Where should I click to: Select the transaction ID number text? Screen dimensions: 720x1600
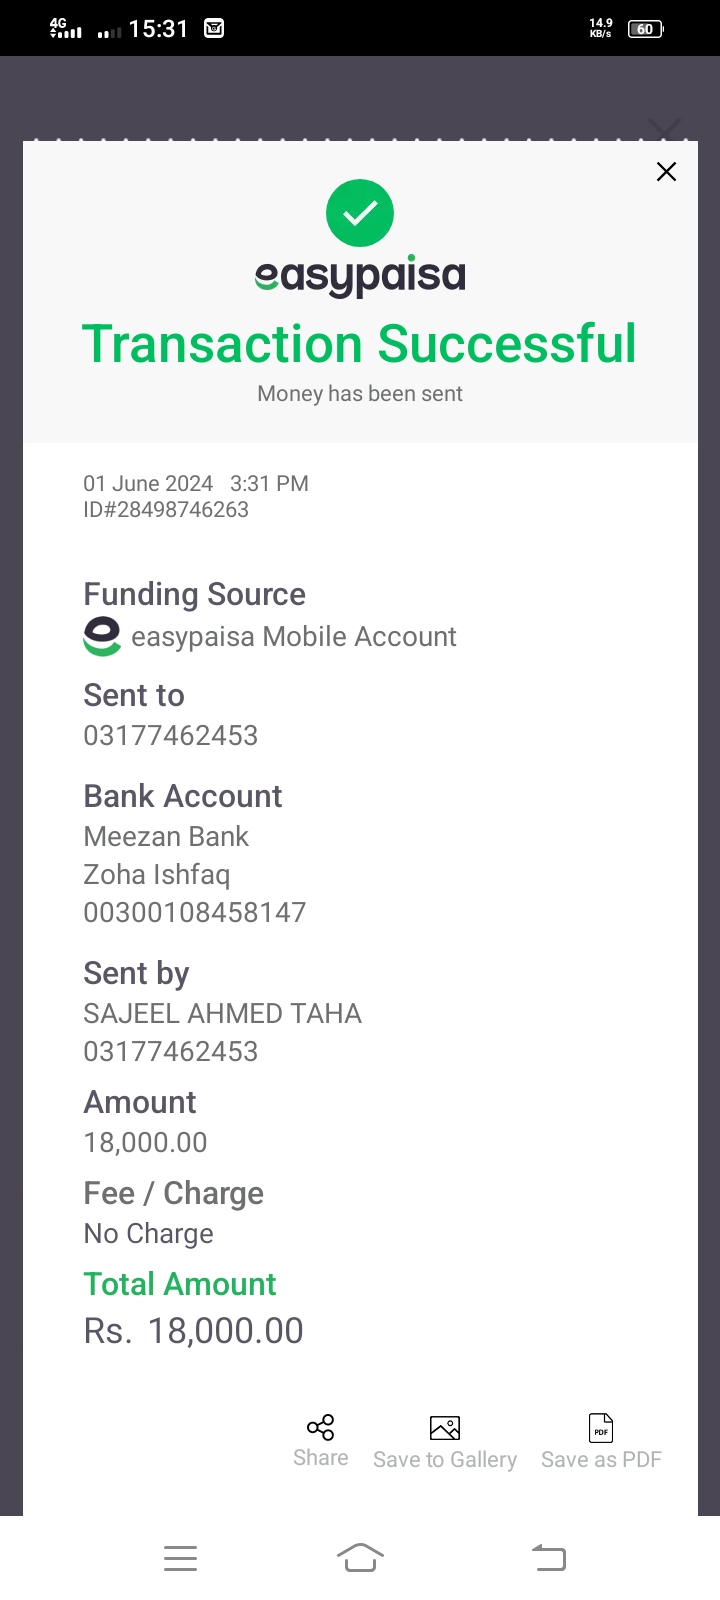[166, 509]
